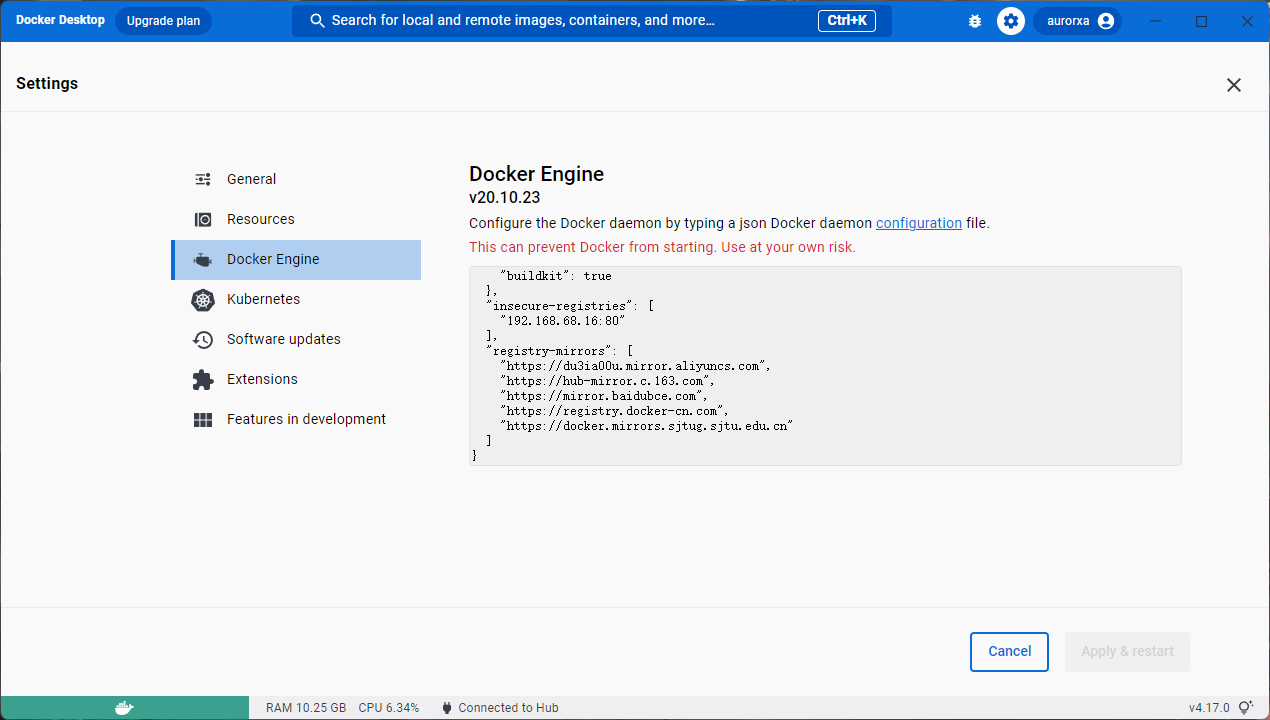
Task: Click the General settings sliders icon
Action: pos(203,179)
